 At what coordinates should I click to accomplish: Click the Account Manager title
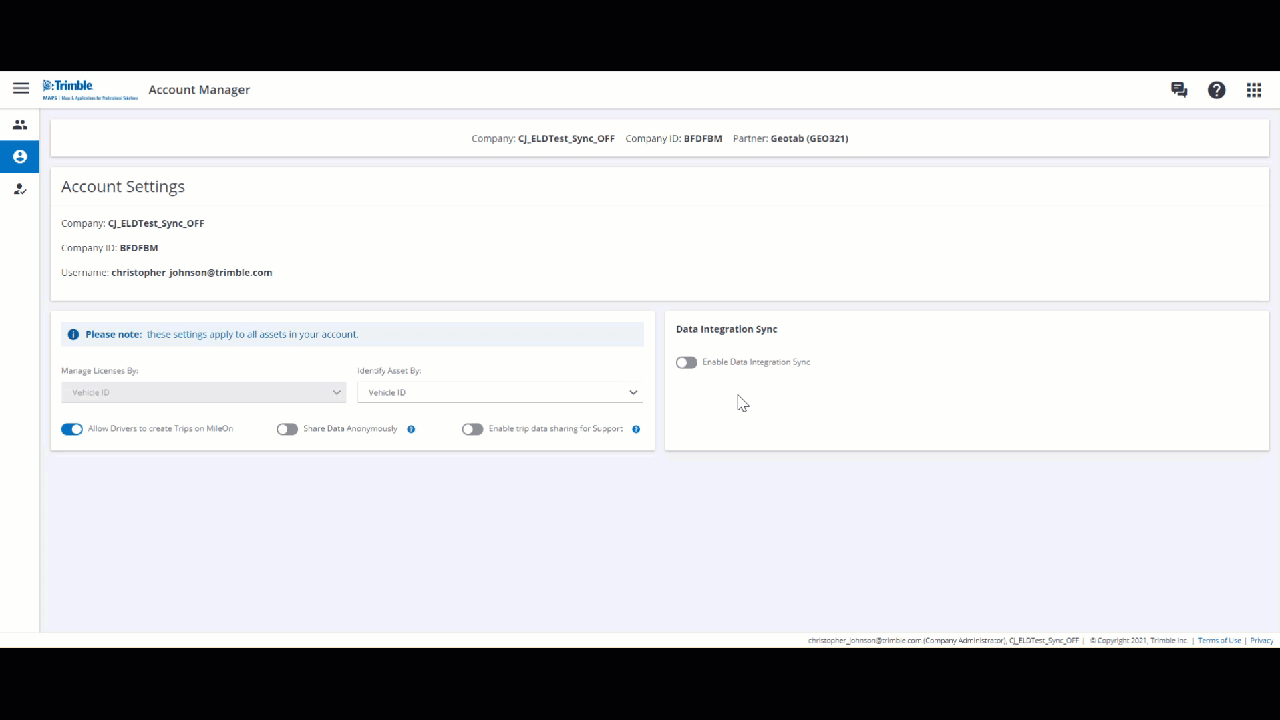(x=199, y=90)
